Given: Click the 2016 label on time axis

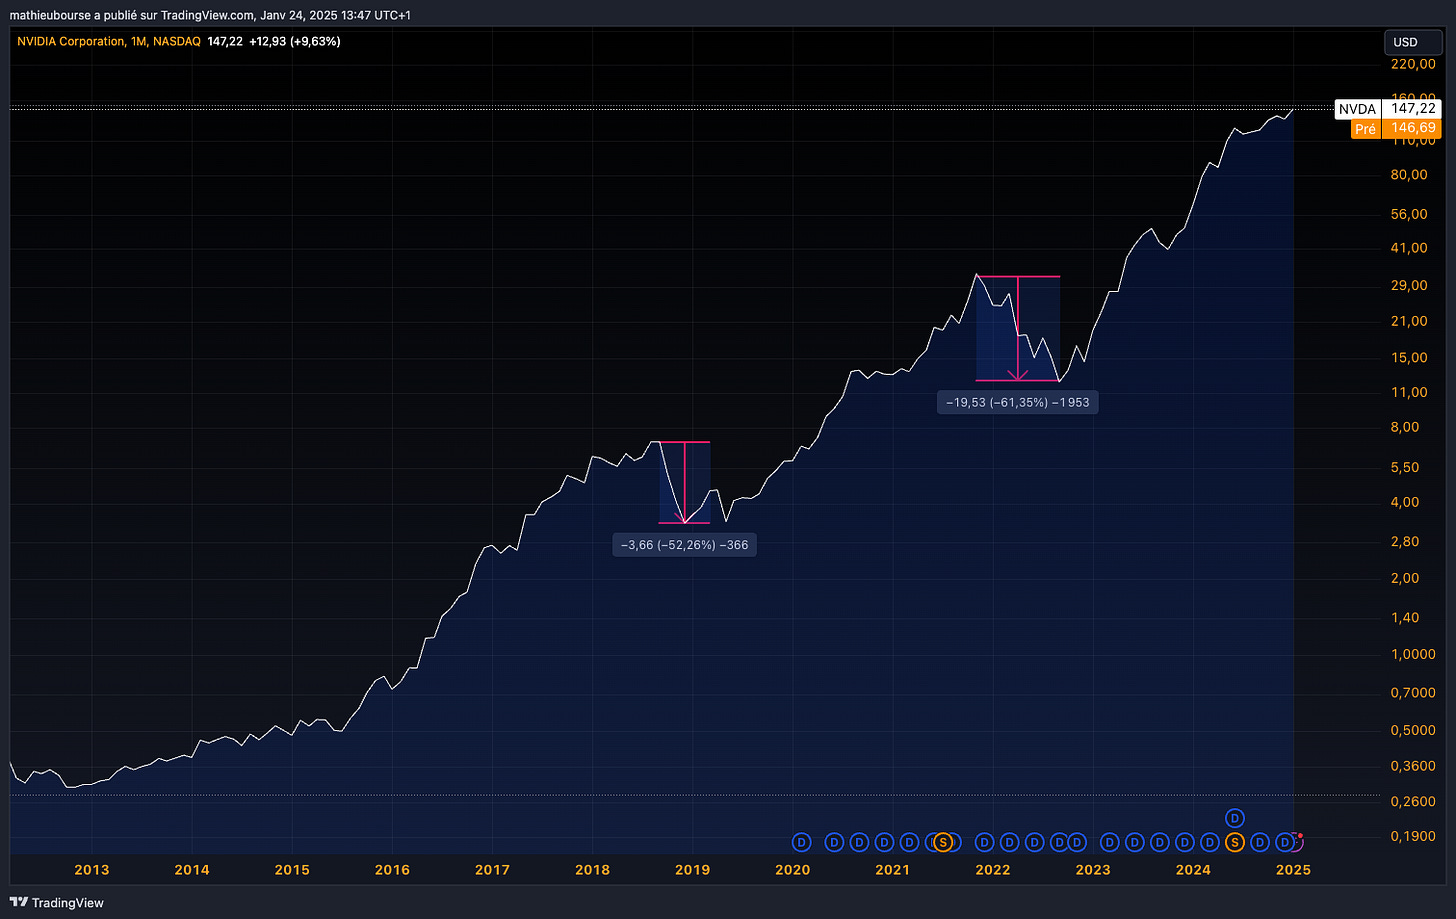Looking at the screenshot, I should [392, 869].
